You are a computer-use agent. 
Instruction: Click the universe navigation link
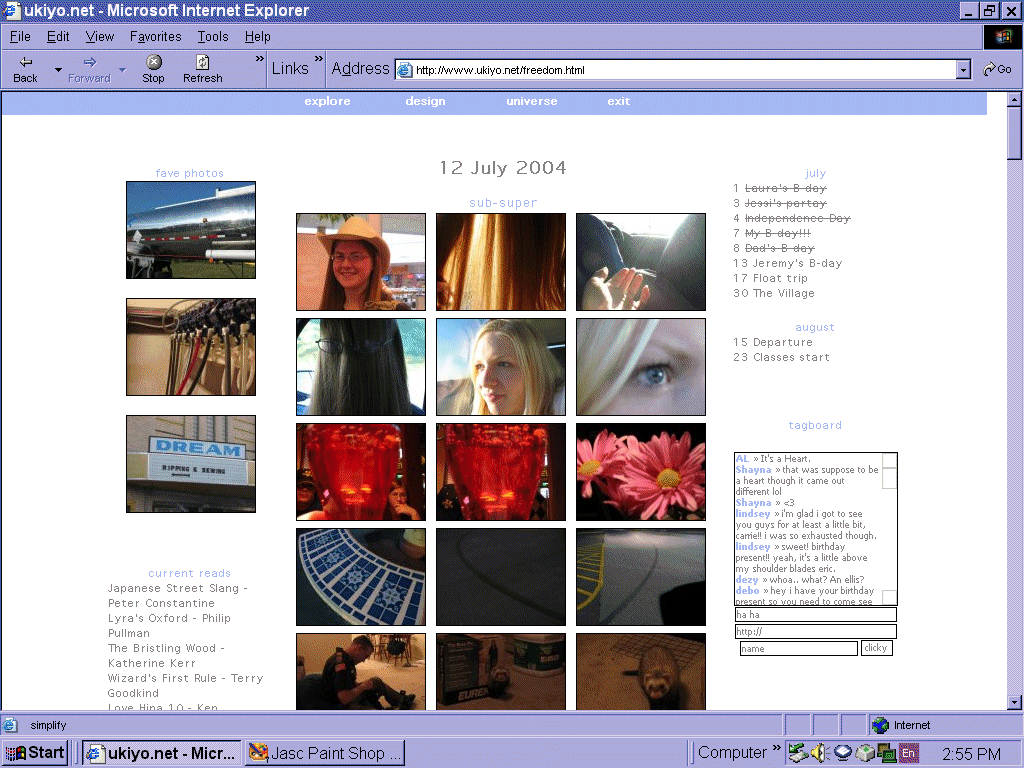pos(532,101)
